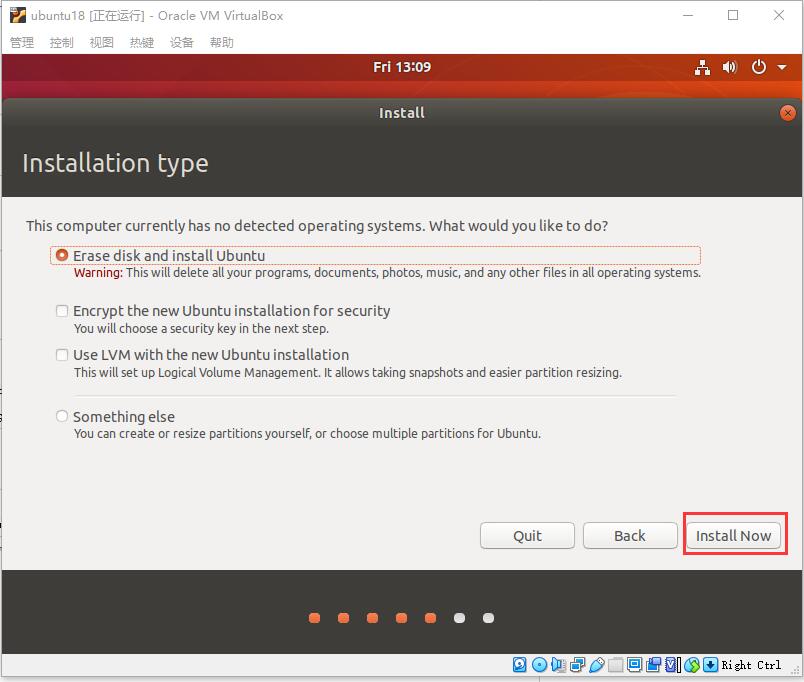Open the 设备 menu
804x682 pixels.
click(182, 42)
